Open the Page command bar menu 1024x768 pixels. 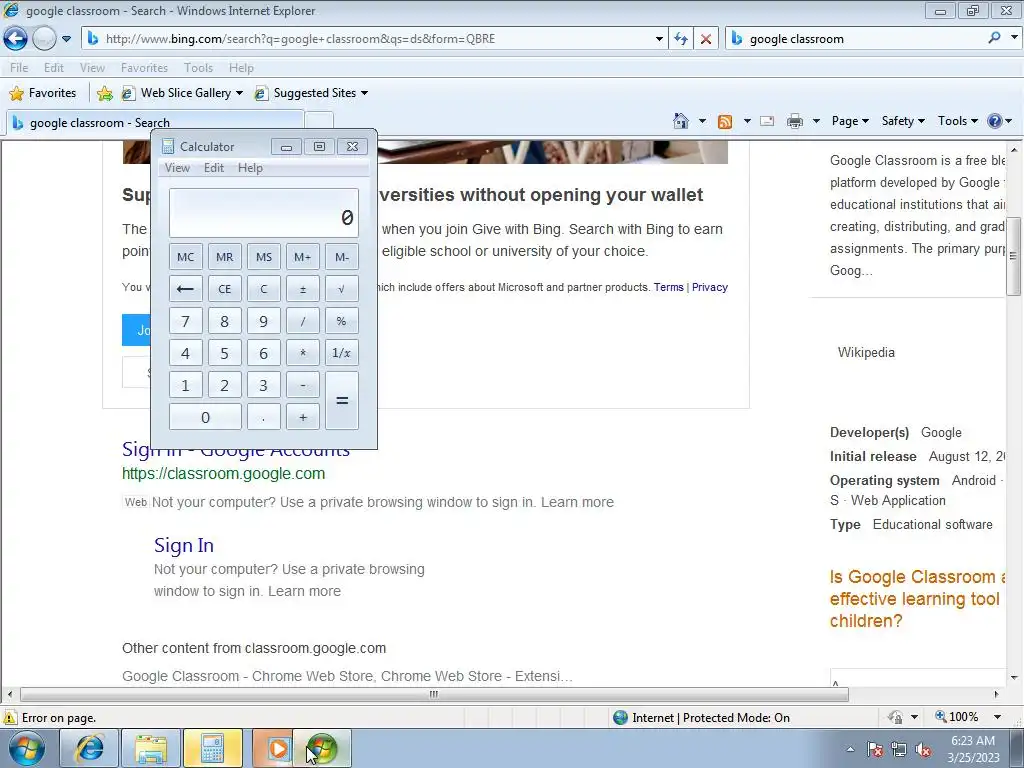(x=850, y=121)
